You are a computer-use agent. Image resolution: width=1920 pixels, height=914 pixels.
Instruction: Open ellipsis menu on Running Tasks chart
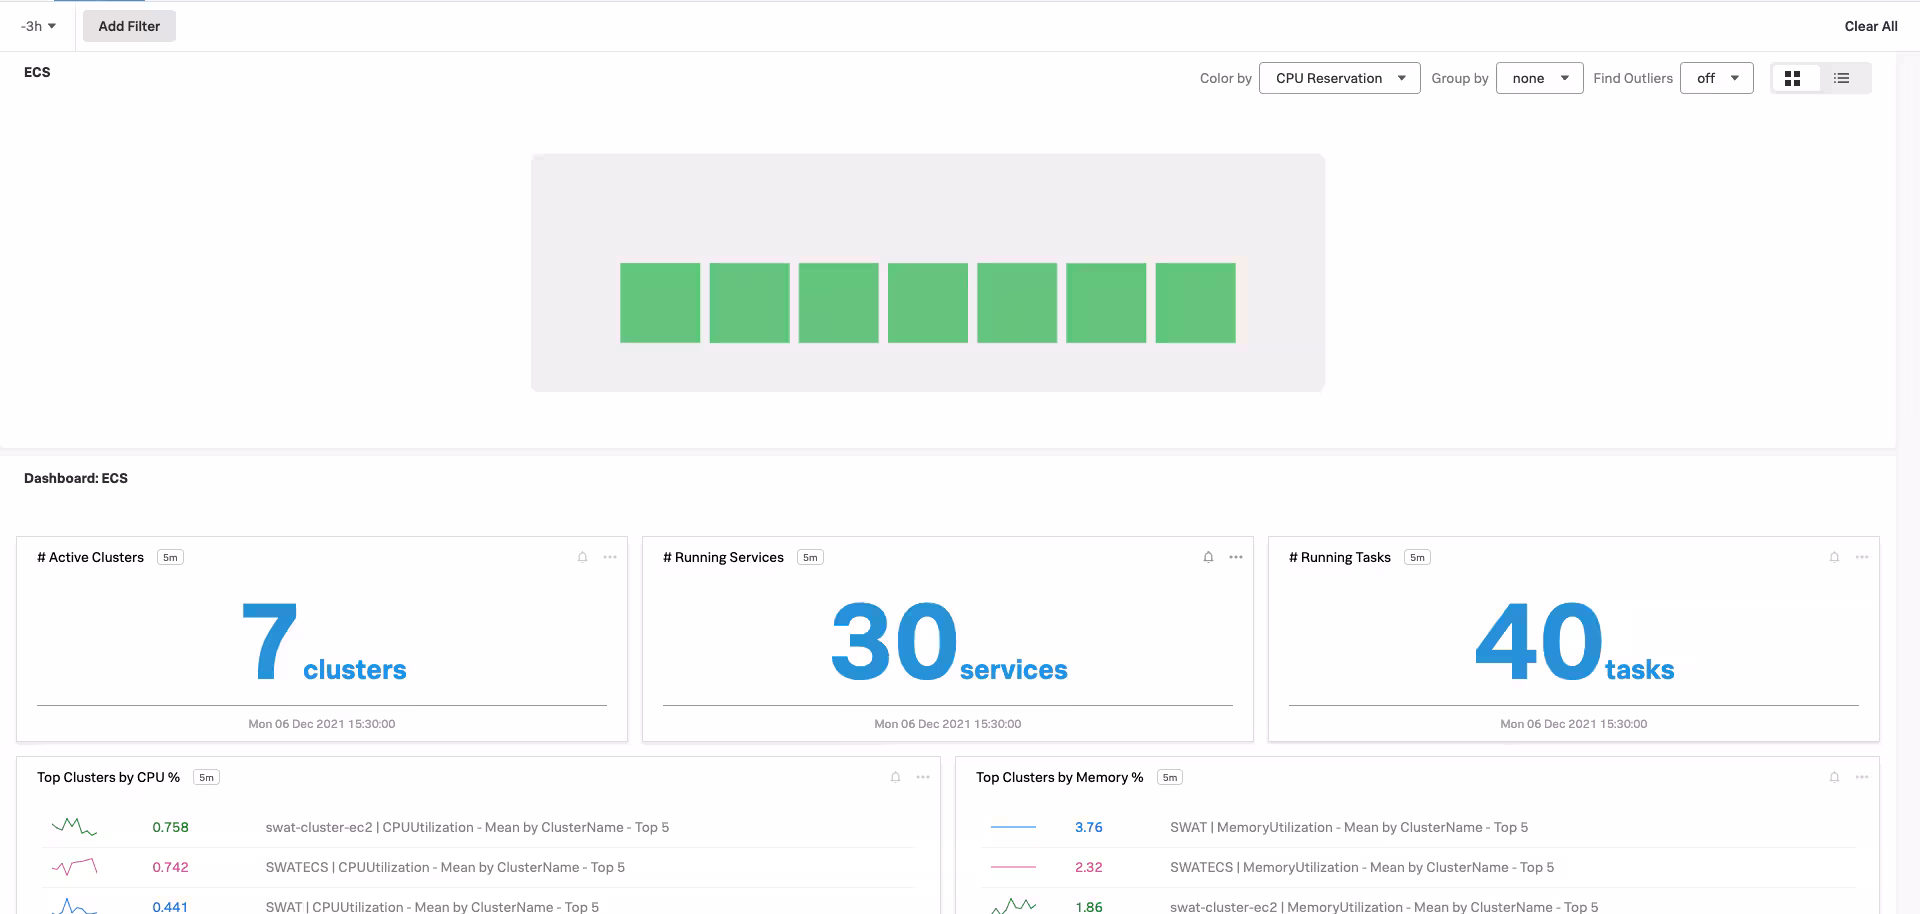[1862, 557]
